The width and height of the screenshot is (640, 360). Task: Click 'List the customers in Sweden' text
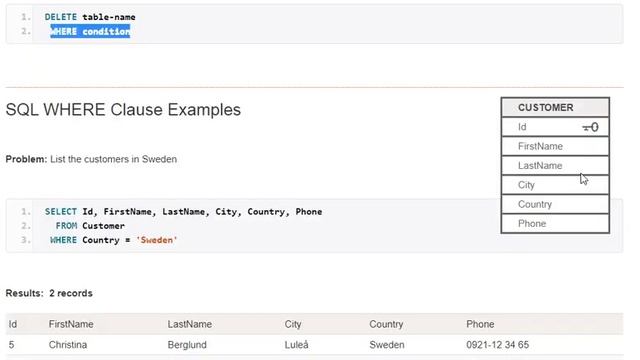tap(113, 159)
